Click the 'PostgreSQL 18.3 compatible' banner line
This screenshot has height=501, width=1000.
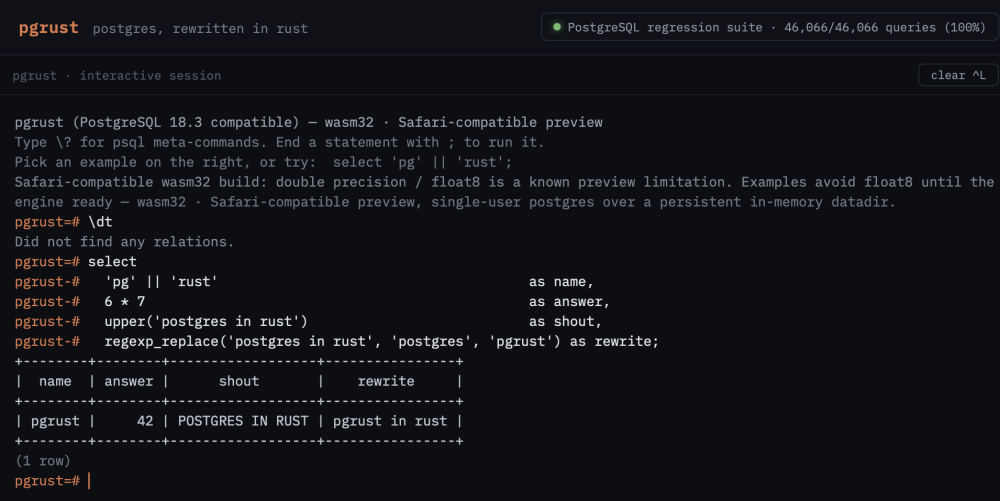pos(309,122)
